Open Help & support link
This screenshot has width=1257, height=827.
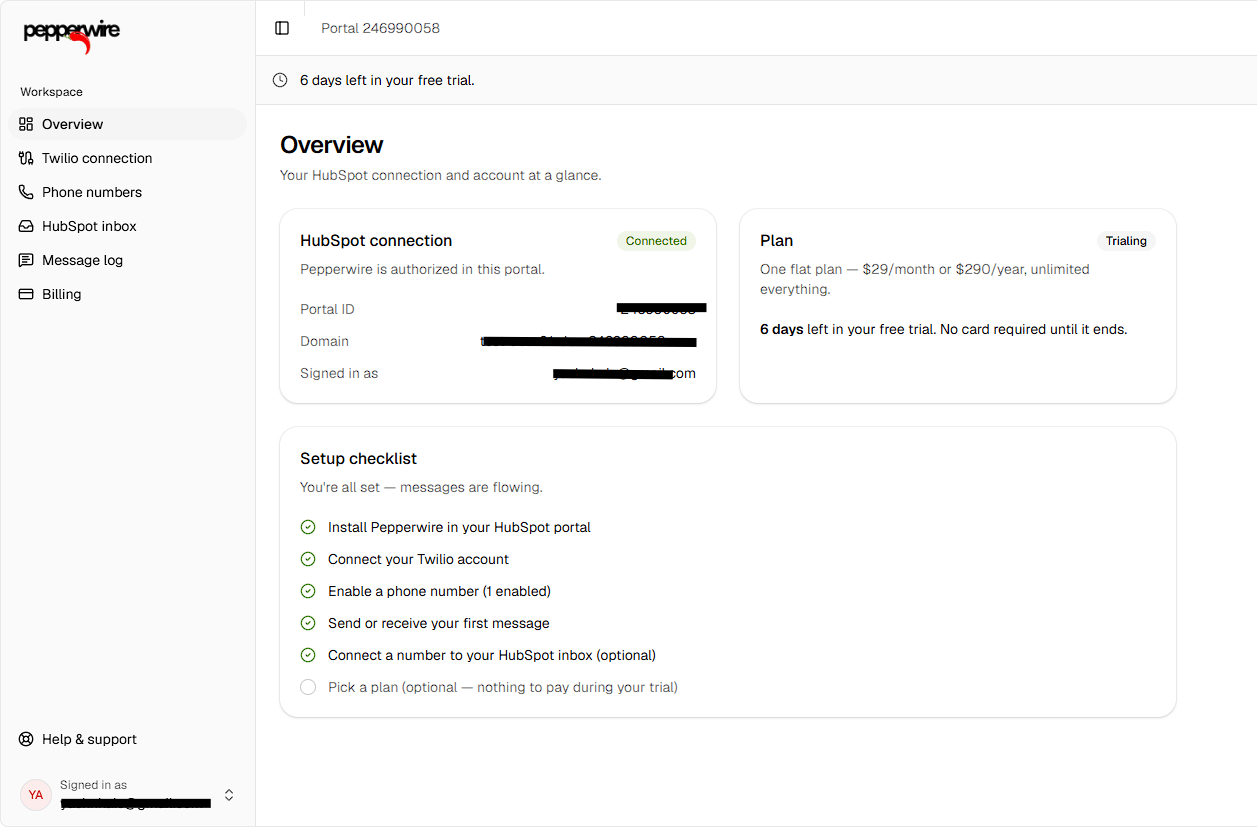tap(127, 739)
